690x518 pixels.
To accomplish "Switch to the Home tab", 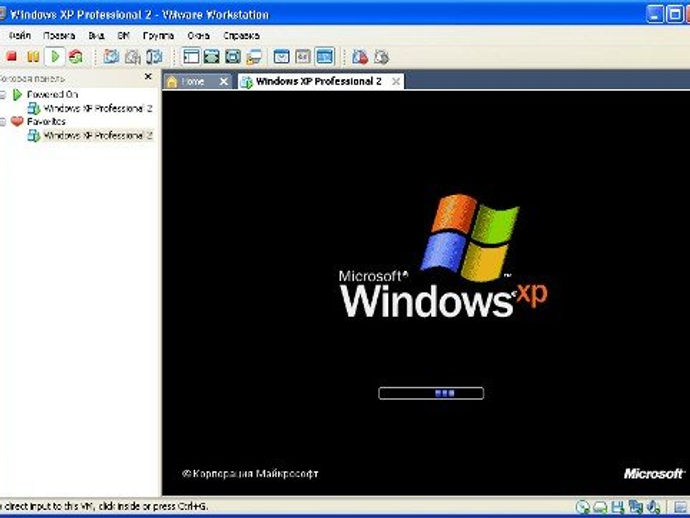I will point(192,81).
